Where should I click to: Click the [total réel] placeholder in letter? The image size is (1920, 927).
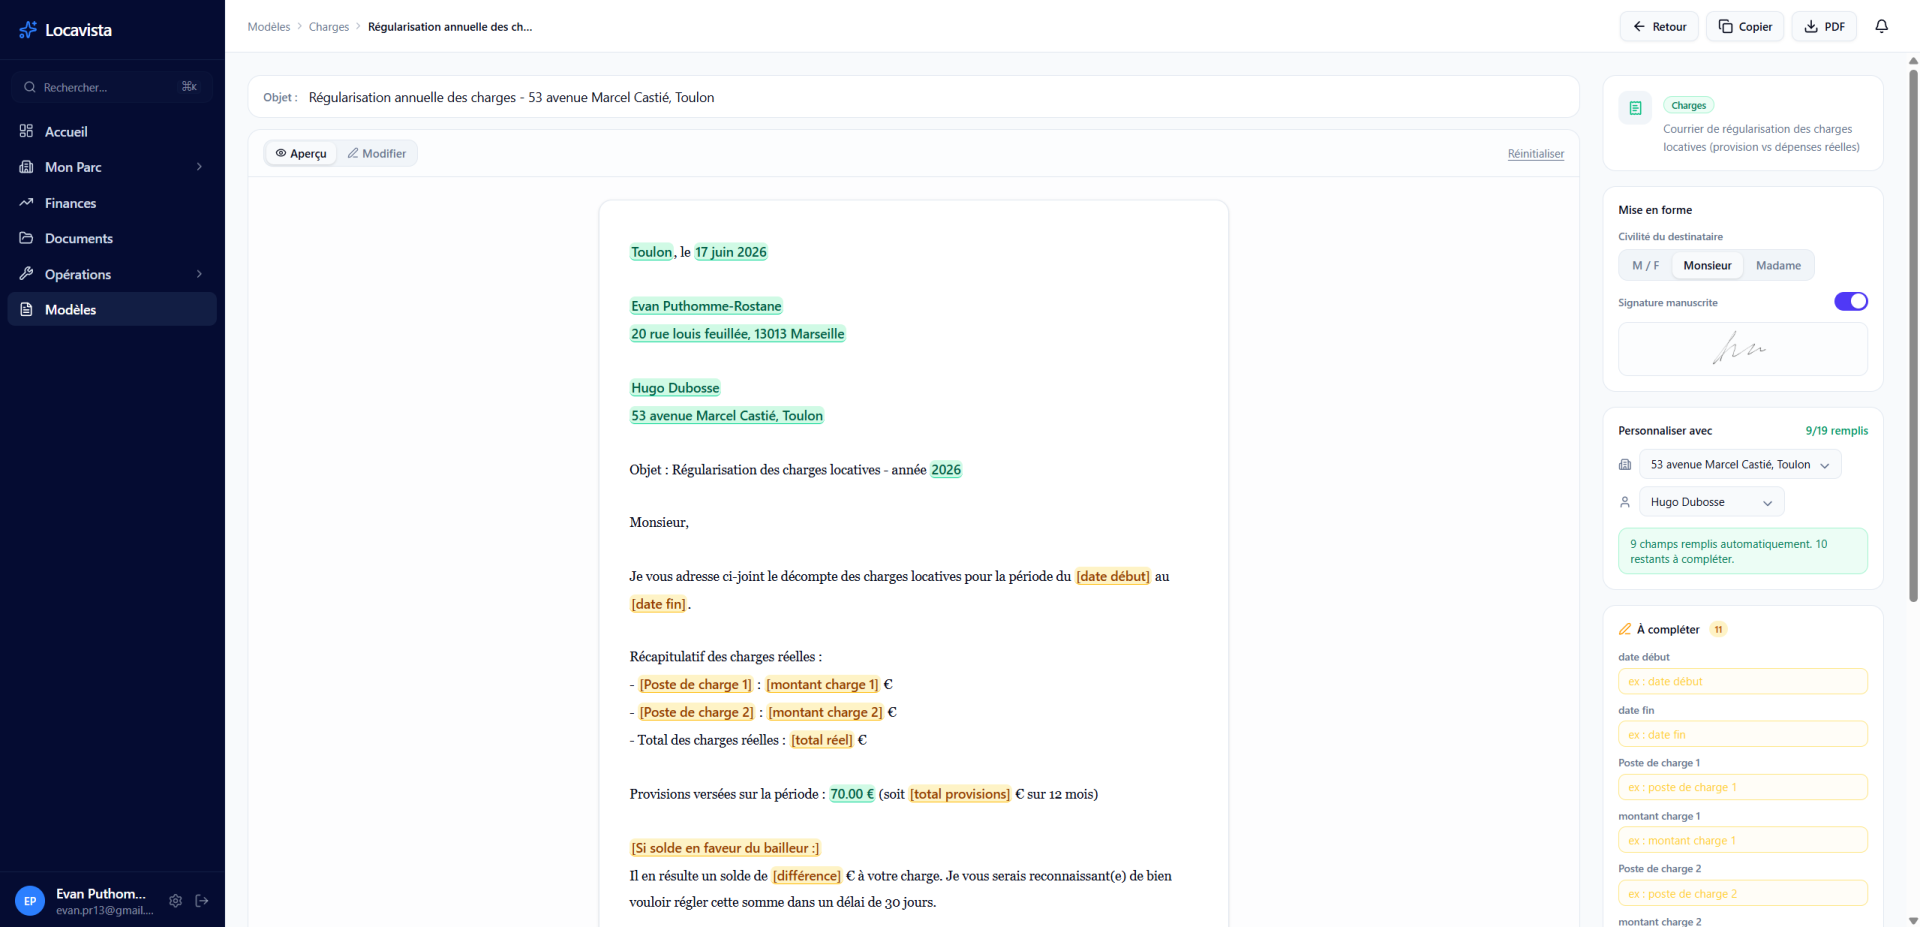(822, 741)
